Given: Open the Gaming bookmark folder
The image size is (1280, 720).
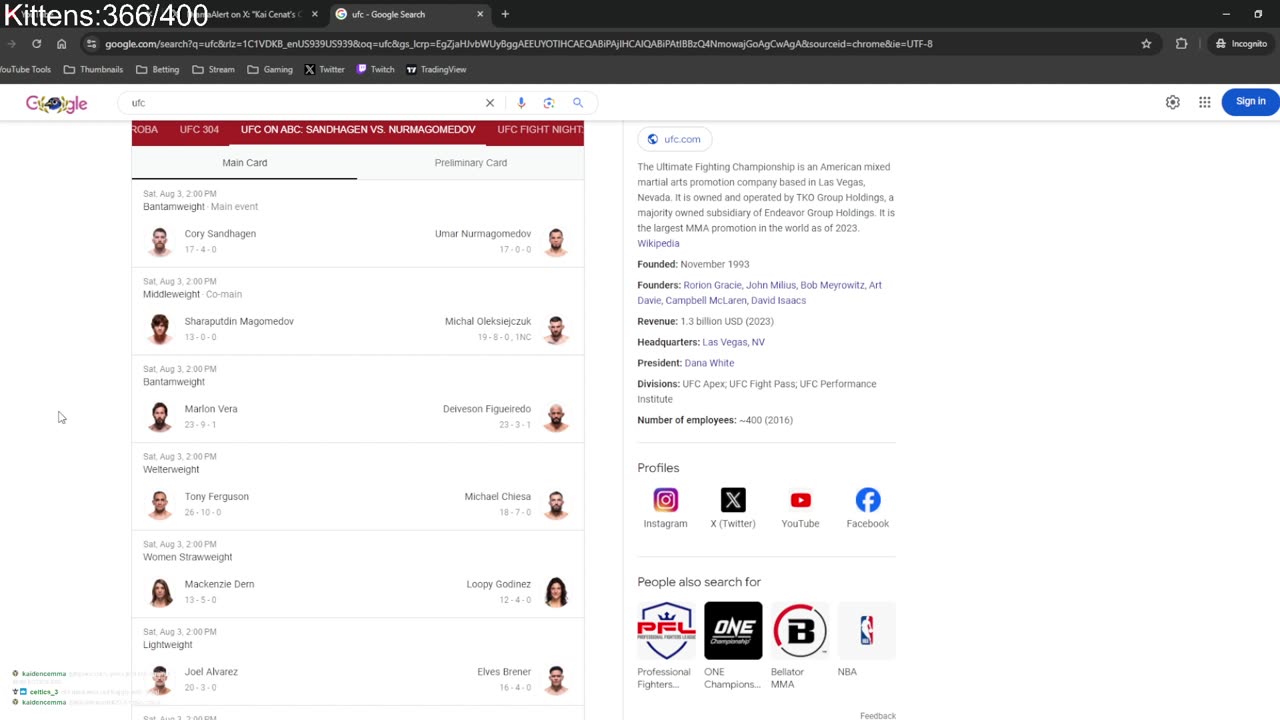Looking at the screenshot, I should [270, 70].
